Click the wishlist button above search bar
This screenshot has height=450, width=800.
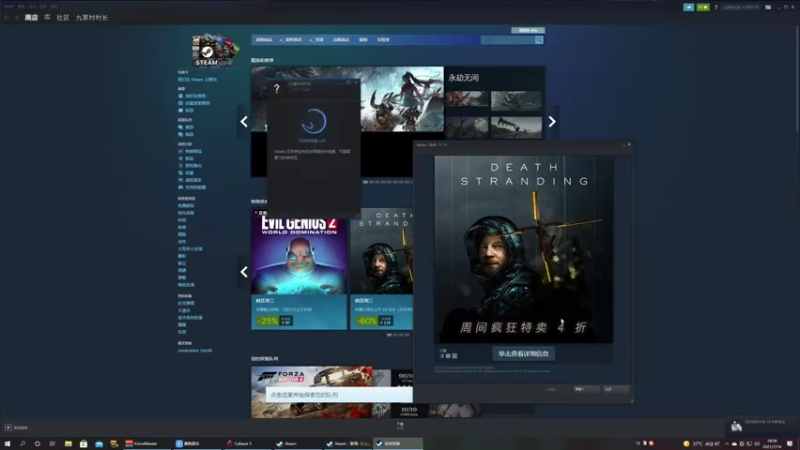(528, 30)
